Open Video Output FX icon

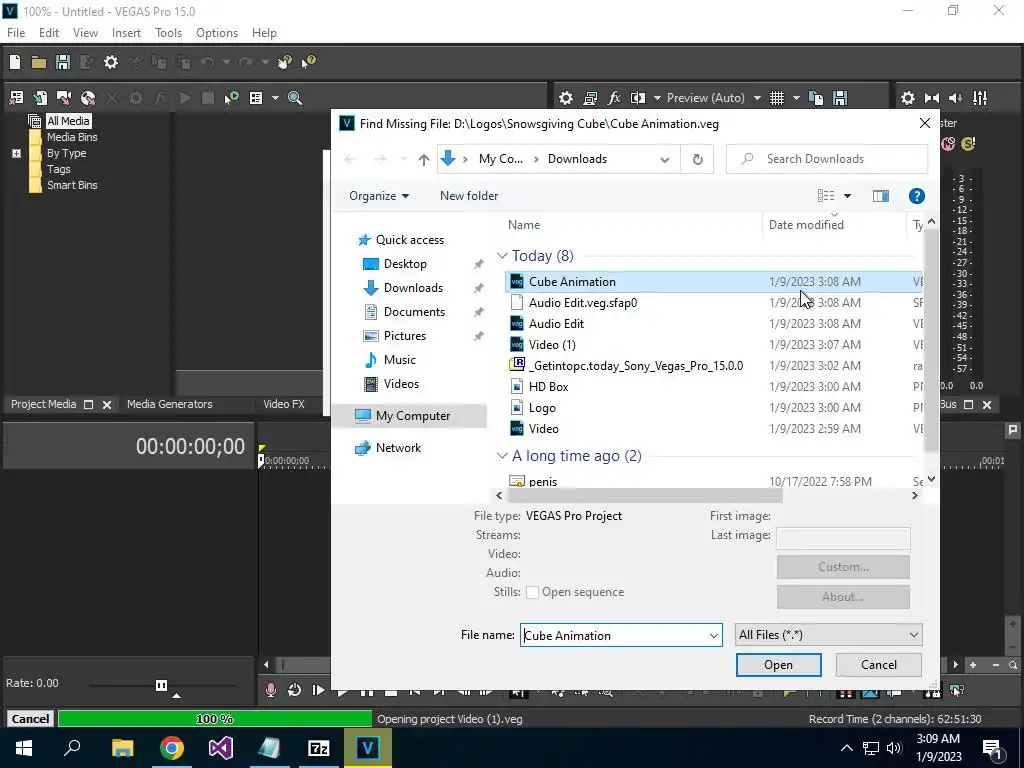click(x=614, y=98)
